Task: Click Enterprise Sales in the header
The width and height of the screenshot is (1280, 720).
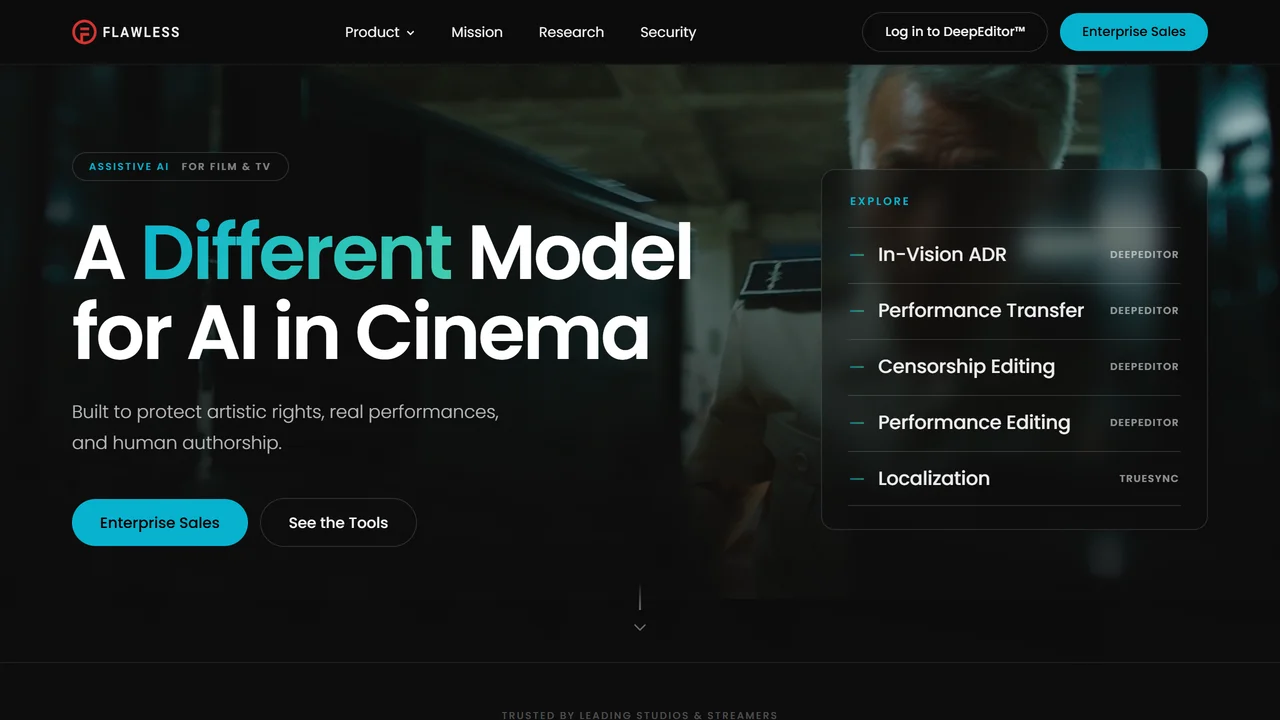Action: pyautogui.click(x=1134, y=32)
